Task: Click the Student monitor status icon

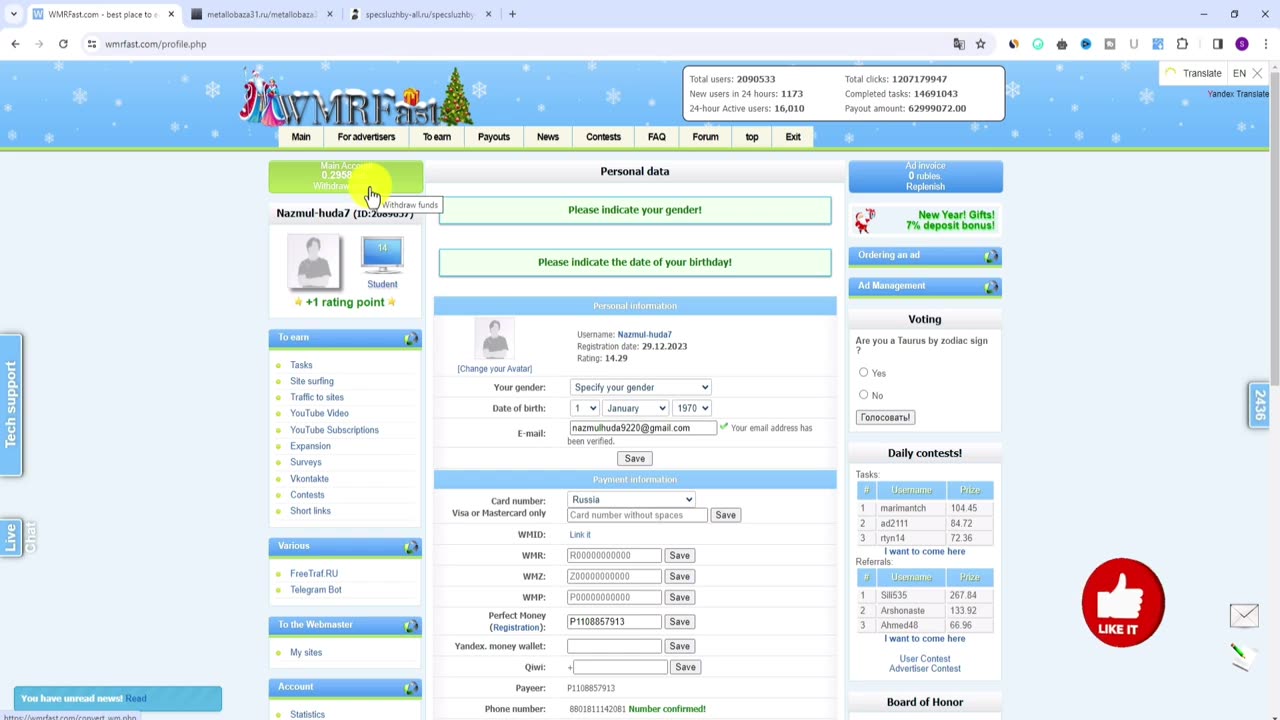Action: coord(382,256)
